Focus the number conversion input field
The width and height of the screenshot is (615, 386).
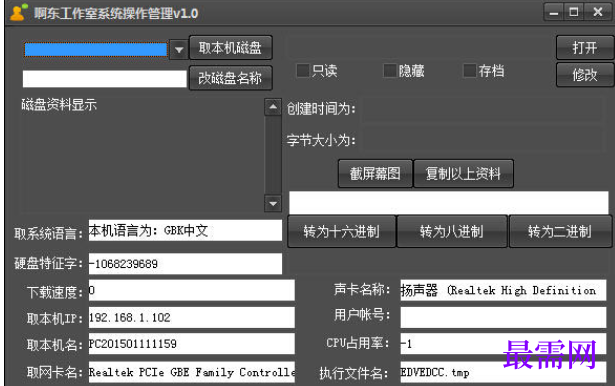pyautogui.click(x=449, y=202)
